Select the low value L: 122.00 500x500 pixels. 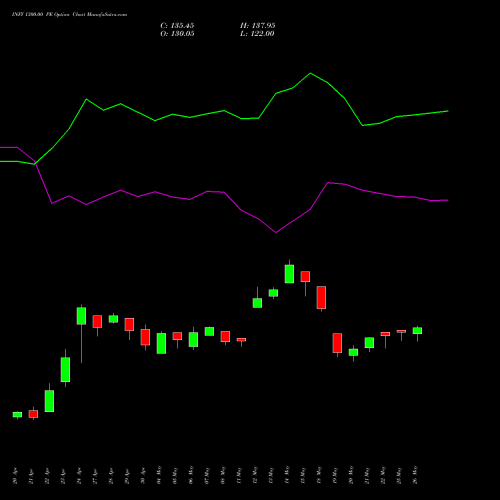tap(257, 34)
